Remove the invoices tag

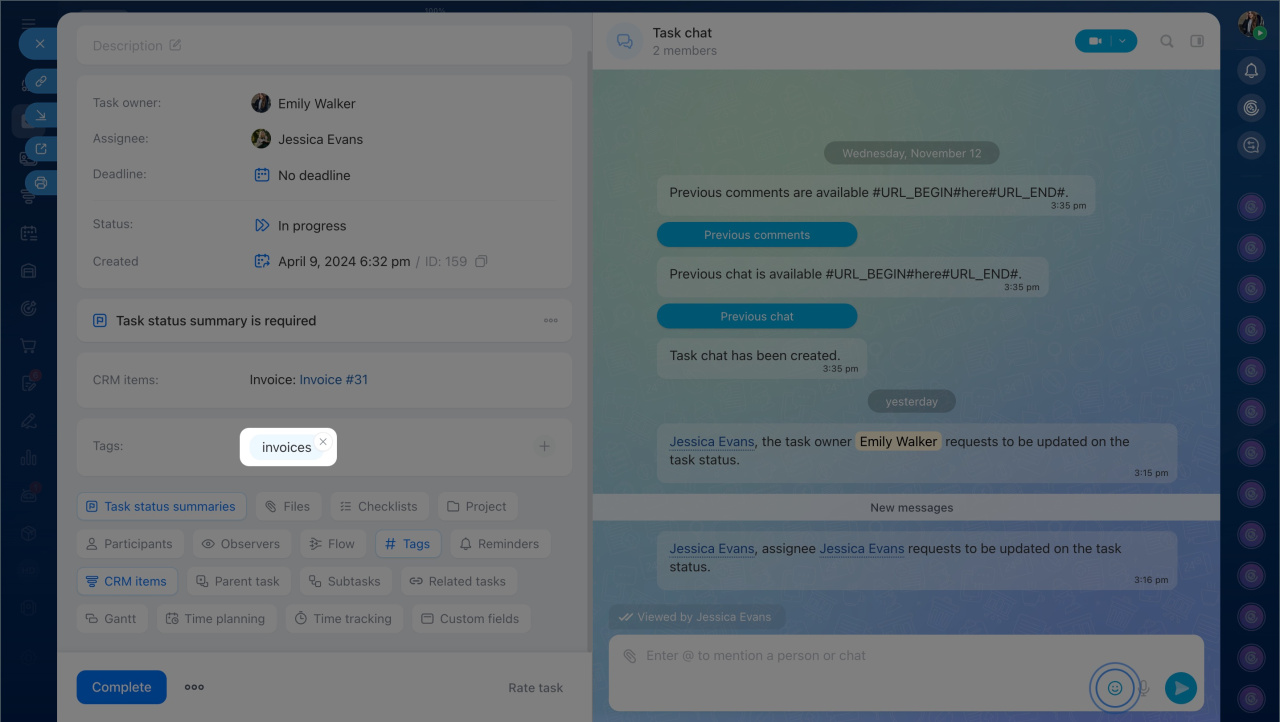pos(323,441)
